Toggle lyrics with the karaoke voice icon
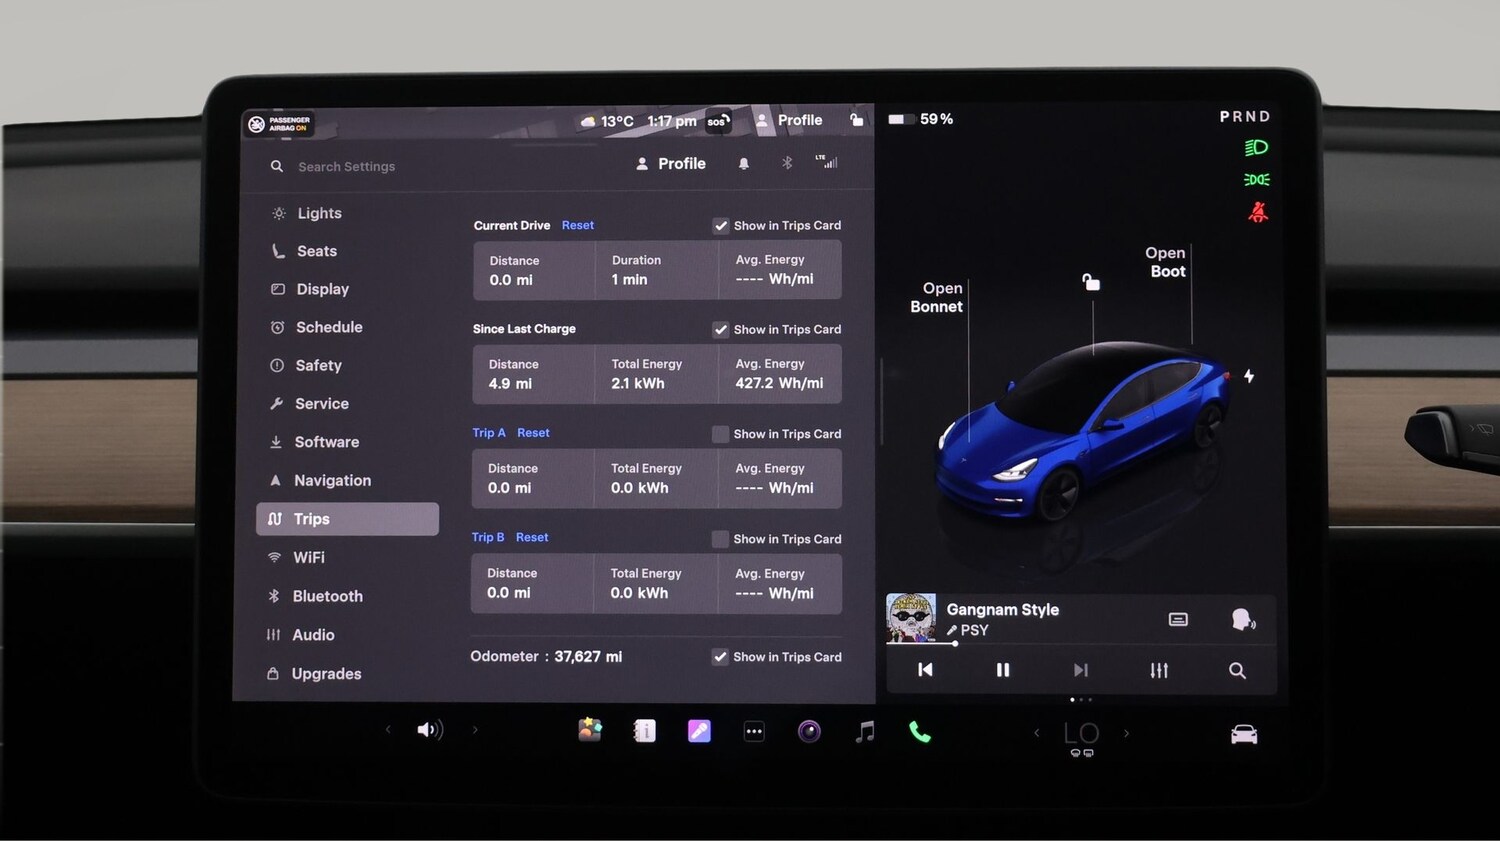This screenshot has height=841, width=1500. click(1241, 619)
